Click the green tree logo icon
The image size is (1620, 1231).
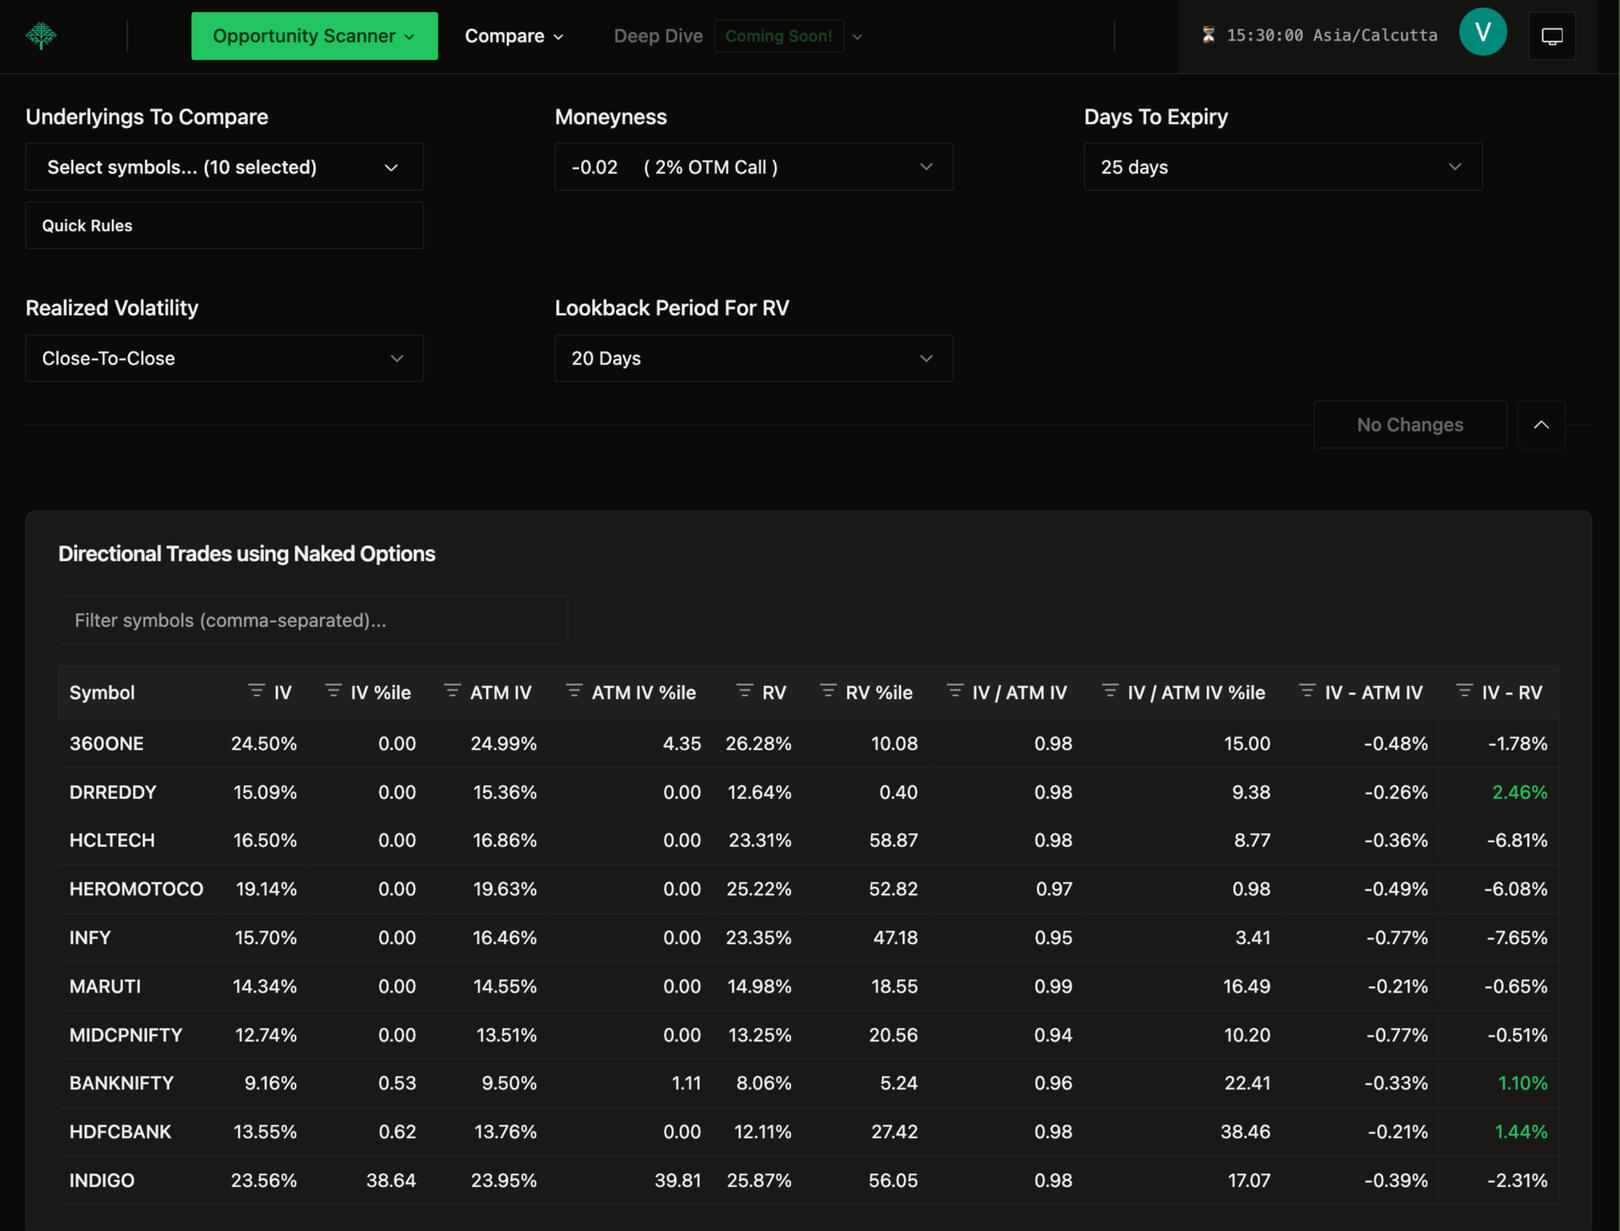tap(41, 36)
